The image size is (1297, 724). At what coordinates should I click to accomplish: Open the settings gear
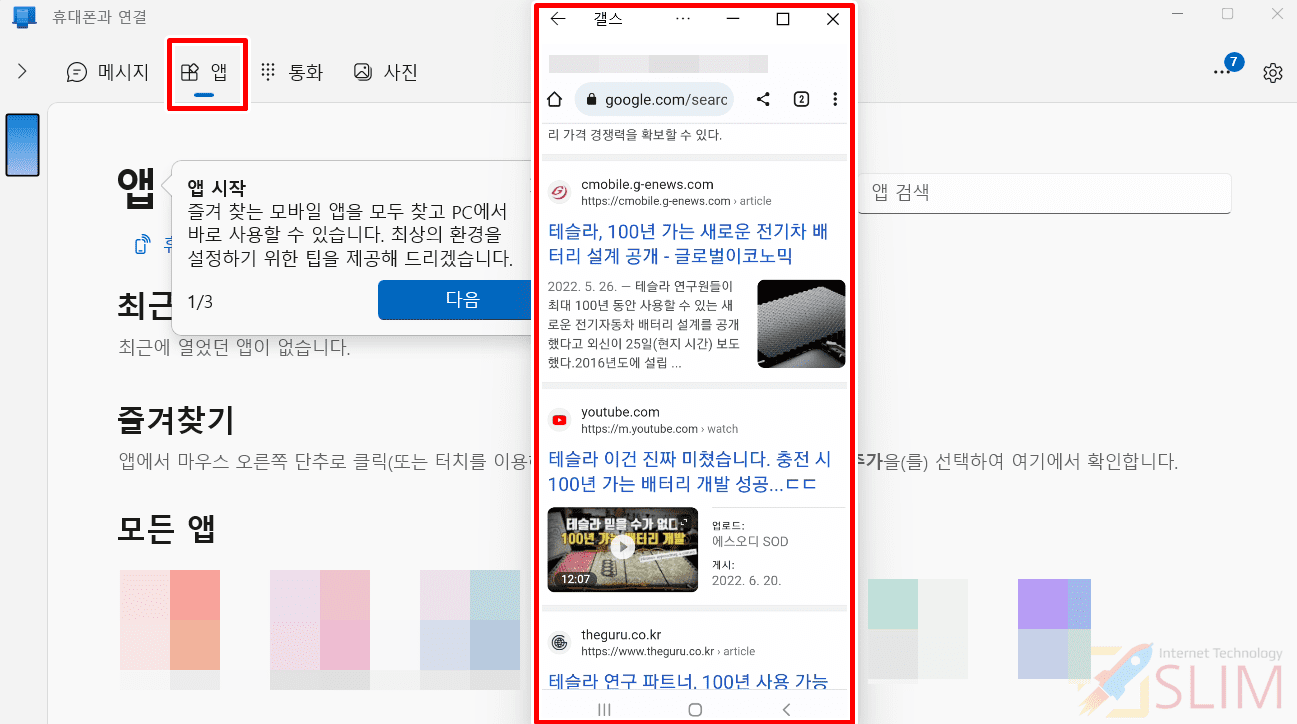[1272, 73]
